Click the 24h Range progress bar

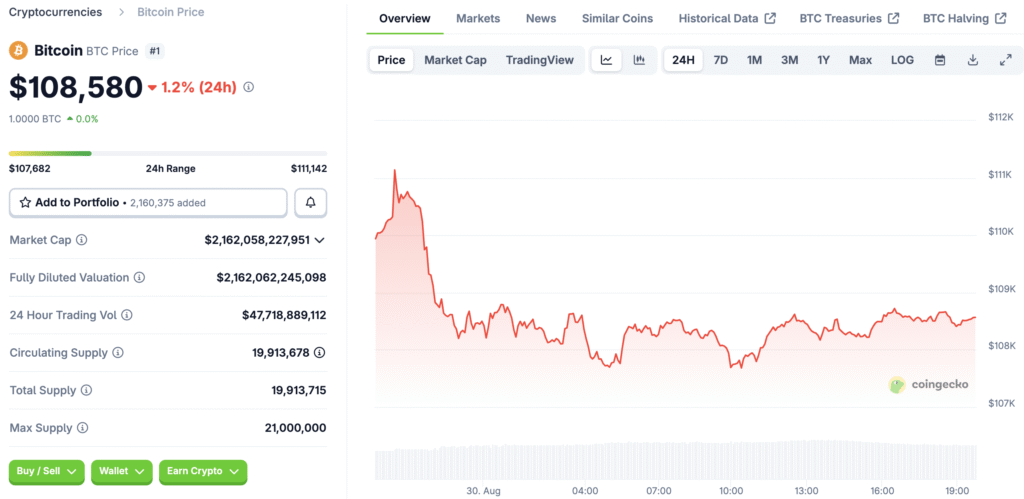click(x=168, y=153)
